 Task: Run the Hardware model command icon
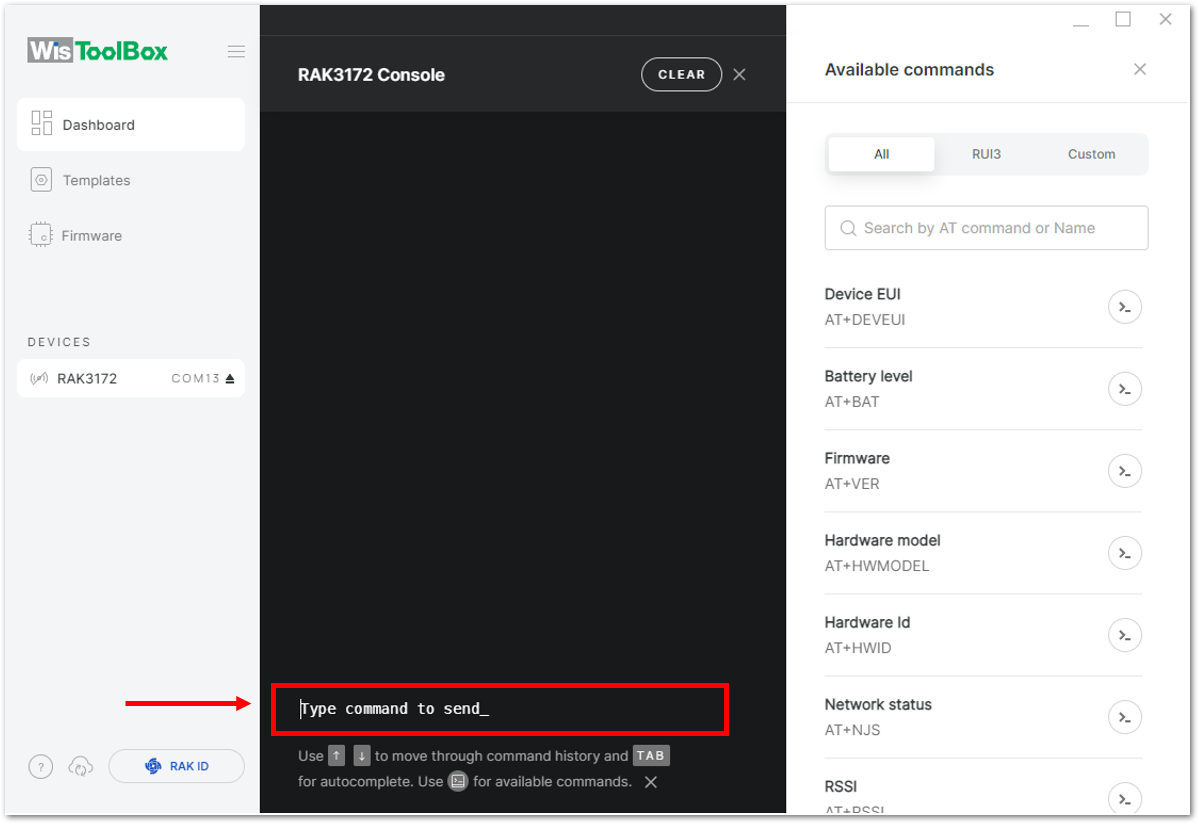[x=1124, y=553]
